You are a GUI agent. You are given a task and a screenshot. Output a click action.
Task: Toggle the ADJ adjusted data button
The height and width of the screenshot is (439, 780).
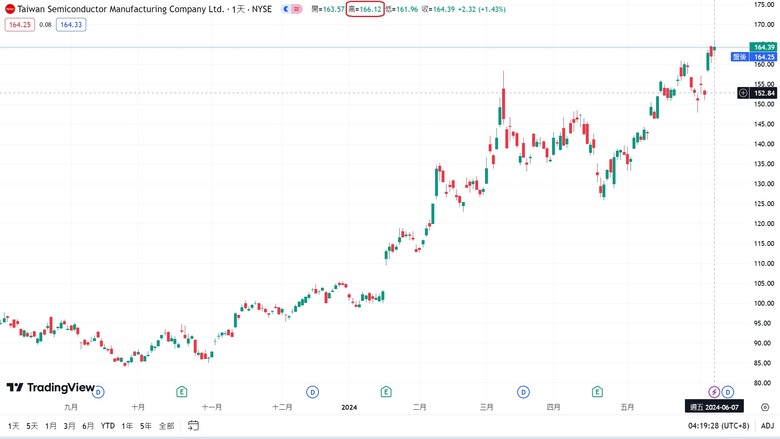768,426
